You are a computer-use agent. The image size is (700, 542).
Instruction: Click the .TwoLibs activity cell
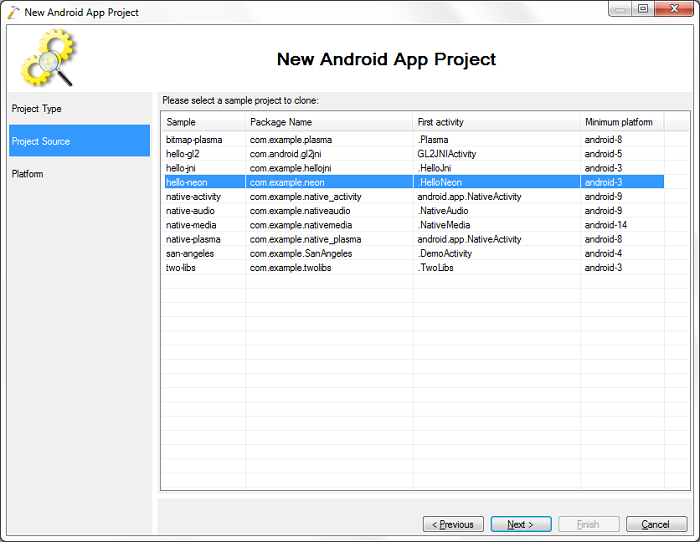pyautogui.click(x=436, y=268)
